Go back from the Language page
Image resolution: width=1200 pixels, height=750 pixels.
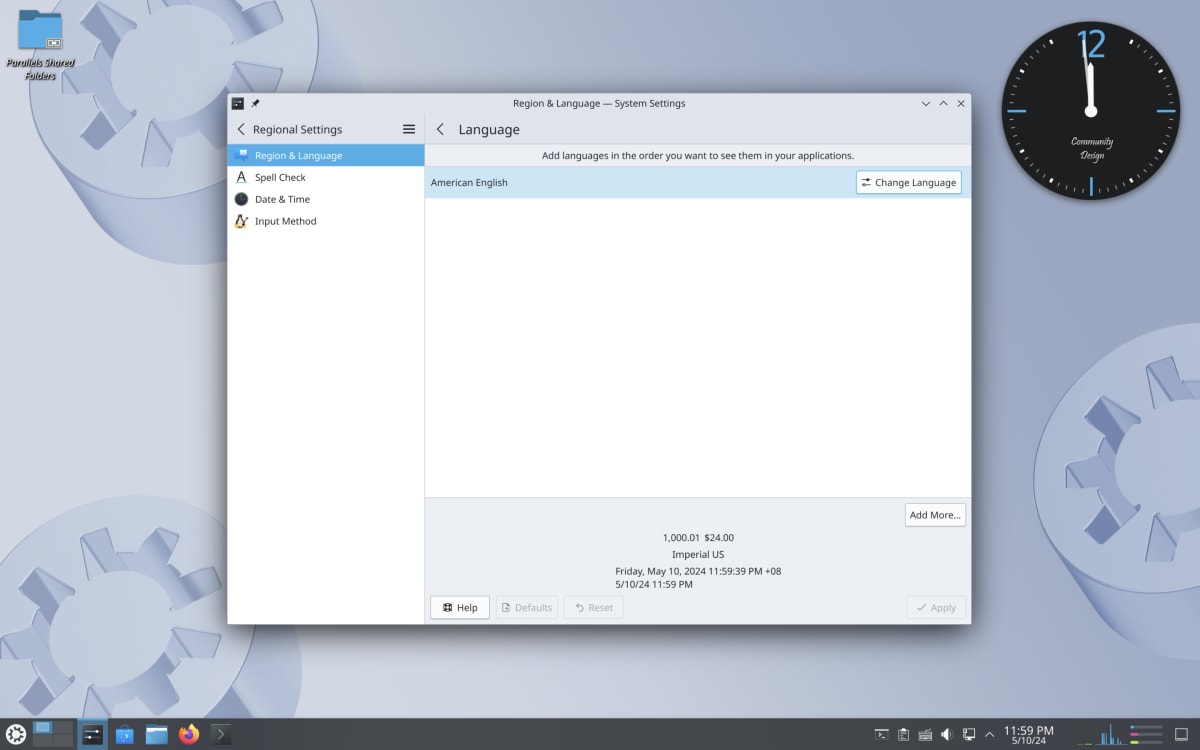[x=441, y=129]
